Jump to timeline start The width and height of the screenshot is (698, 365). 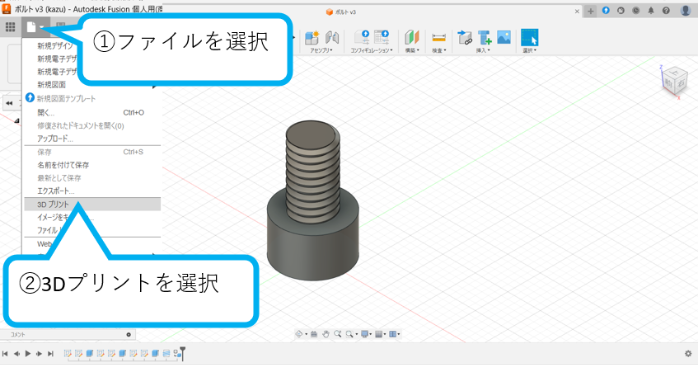(5, 353)
